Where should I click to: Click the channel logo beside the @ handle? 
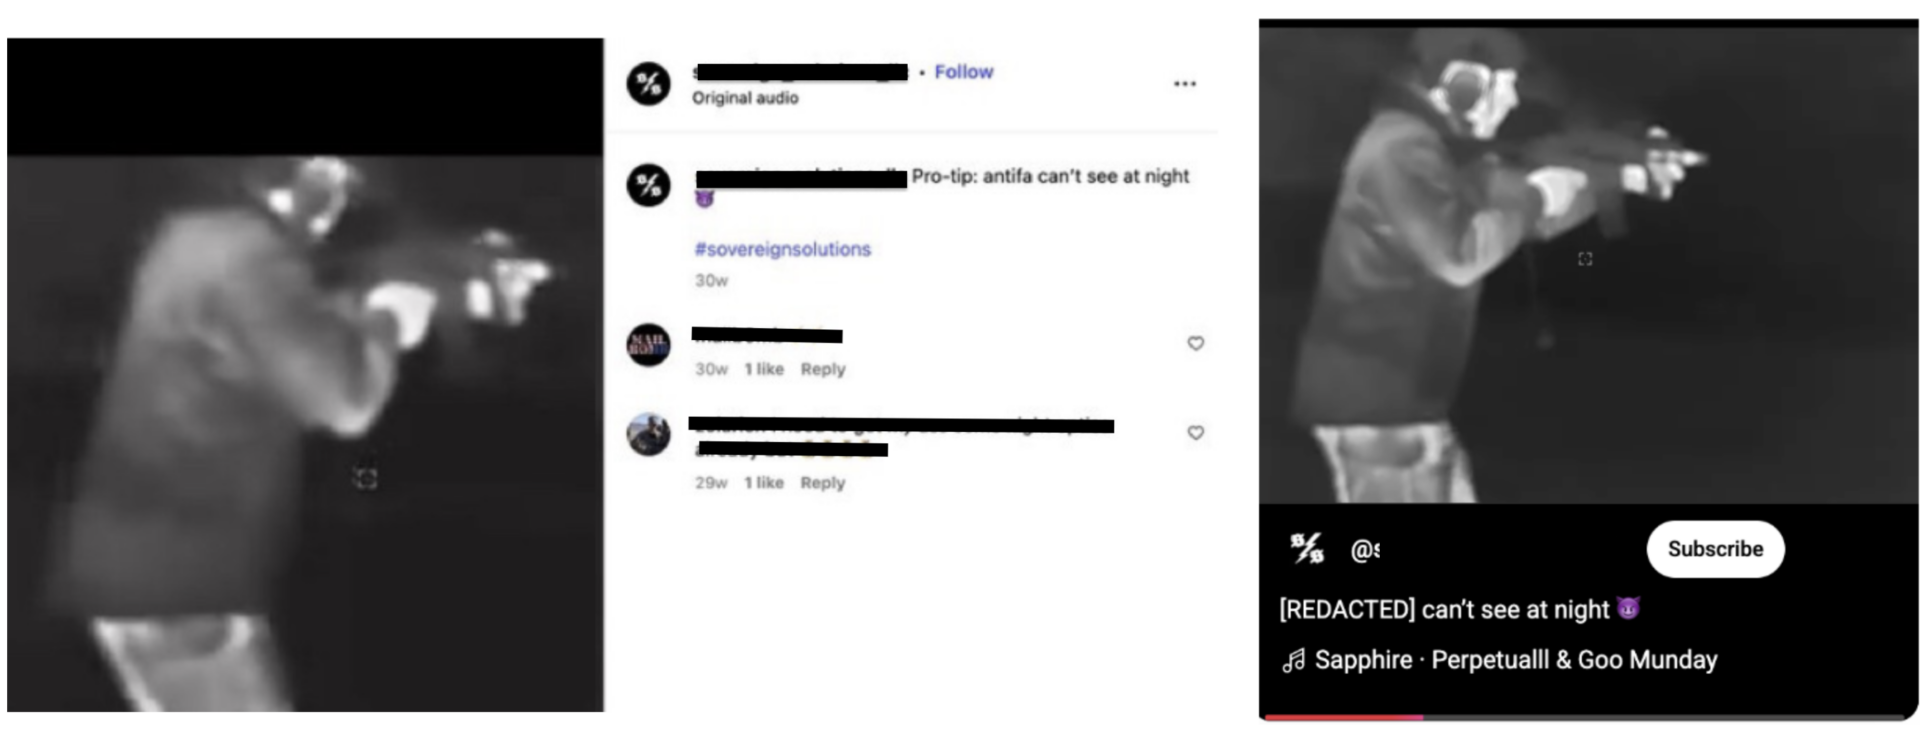(1307, 548)
